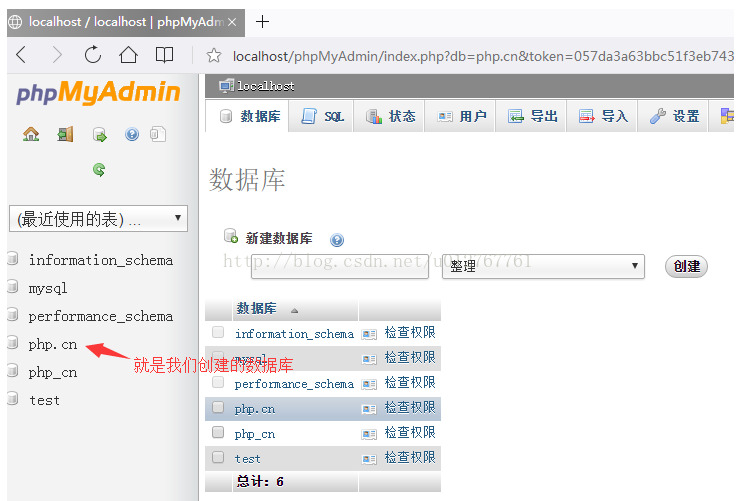The width and height of the screenshot is (736, 501).
Task: Open the 最近使用的表 dropdown
Action: tap(97, 218)
